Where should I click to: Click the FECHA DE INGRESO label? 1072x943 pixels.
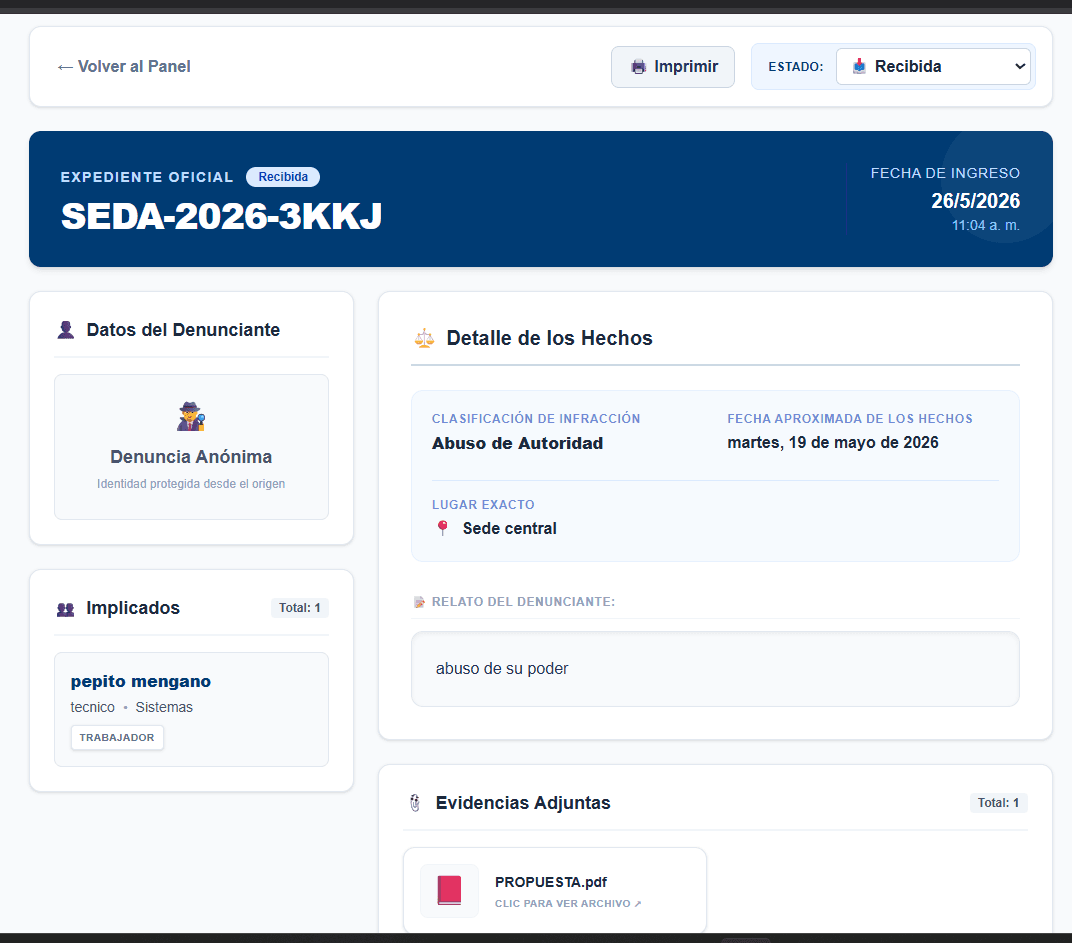[945, 173]
